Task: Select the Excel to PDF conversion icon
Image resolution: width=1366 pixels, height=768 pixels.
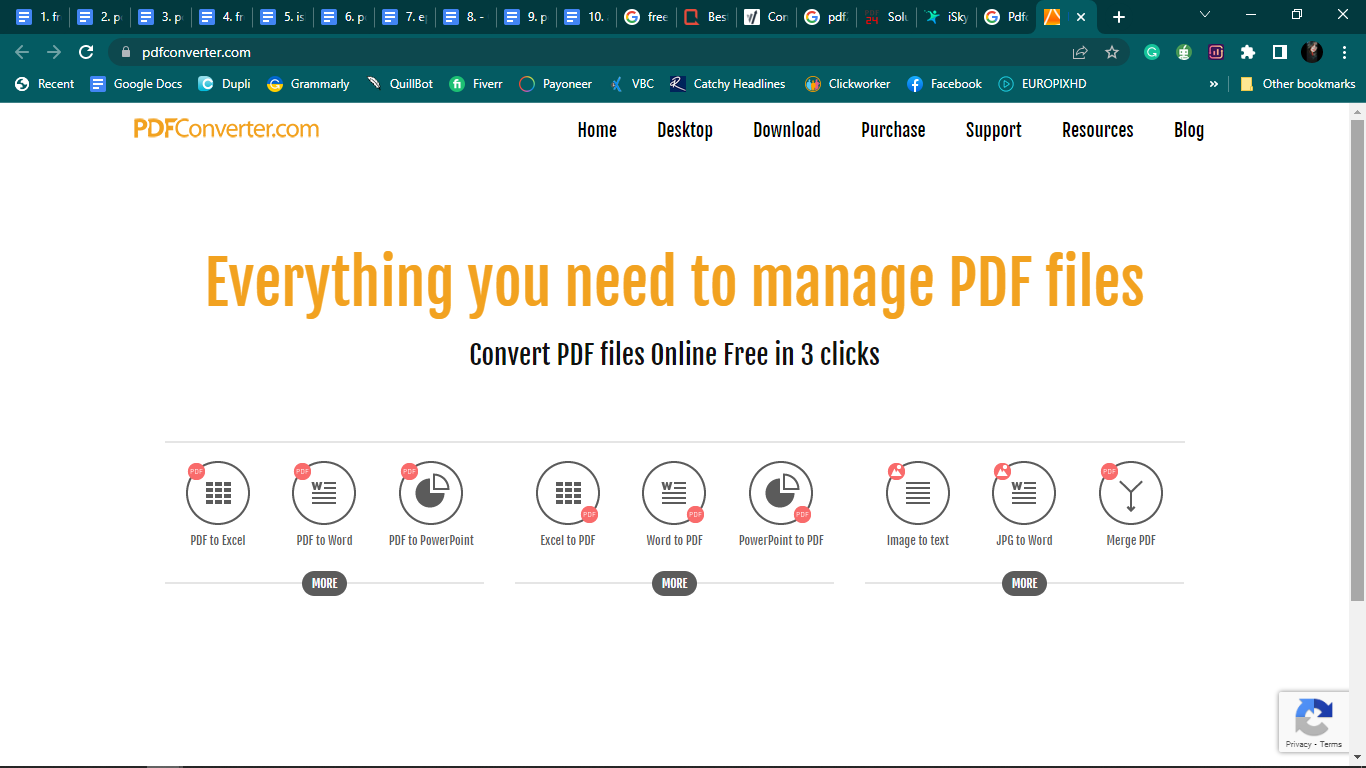Action: point(567,492)
